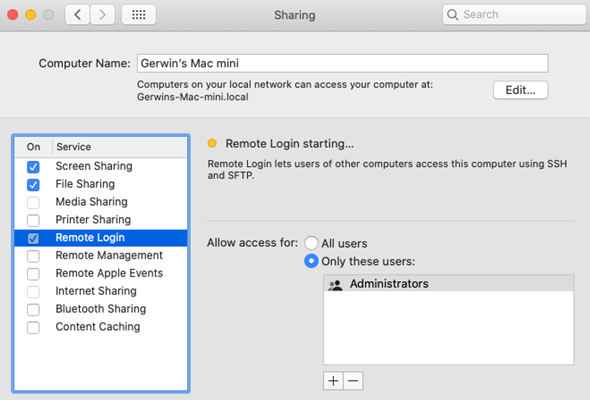The height and width of the screenshot is (400, 590).
Task: Enable the Remote Management checkbox
Action: point(33,256)
